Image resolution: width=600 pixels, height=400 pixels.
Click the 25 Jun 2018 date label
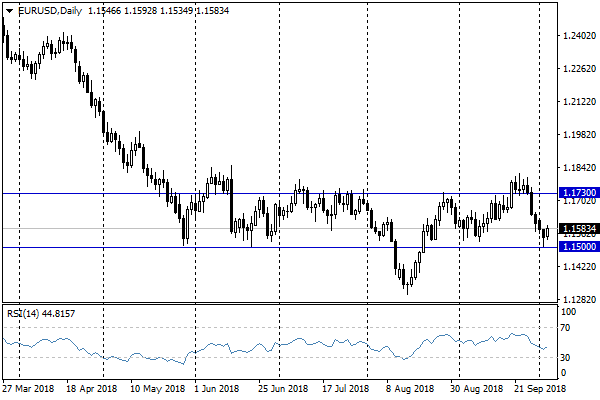281,387
